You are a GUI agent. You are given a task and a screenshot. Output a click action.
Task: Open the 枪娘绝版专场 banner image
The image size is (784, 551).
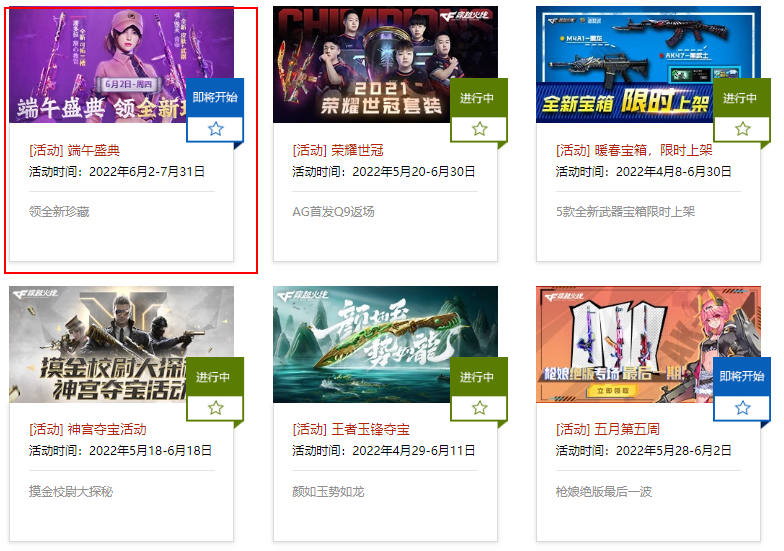click(648, 344)
